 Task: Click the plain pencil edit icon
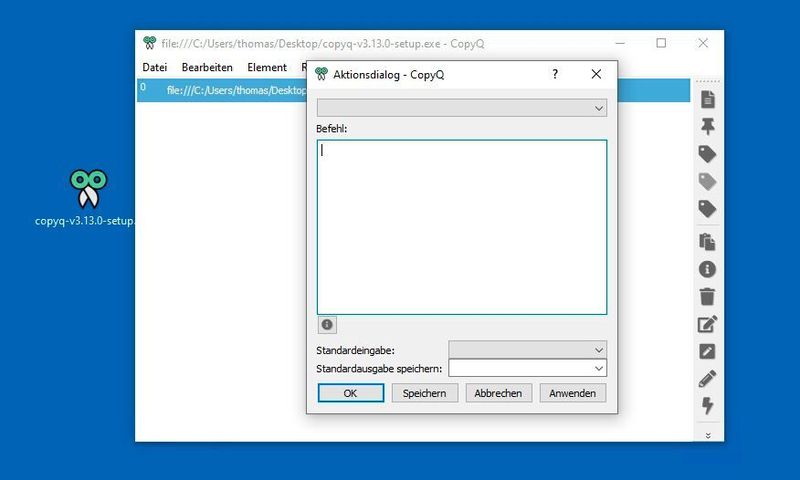tap(707, 378)
